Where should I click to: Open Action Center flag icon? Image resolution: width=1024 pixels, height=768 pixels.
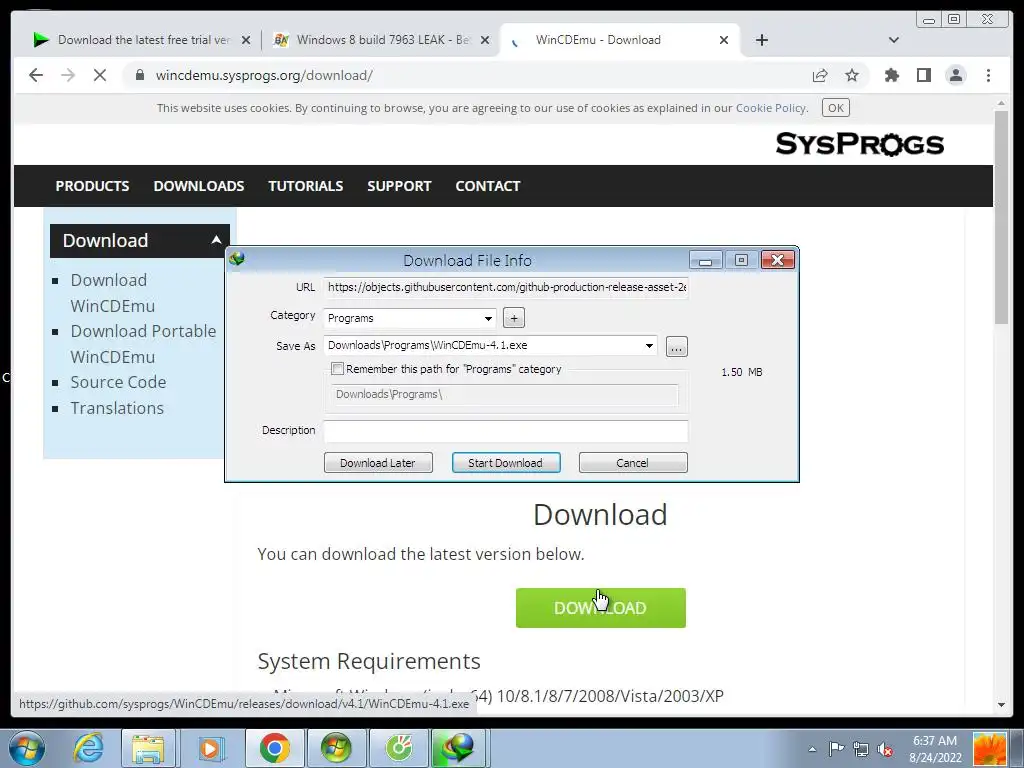click(x=836, y=749)
